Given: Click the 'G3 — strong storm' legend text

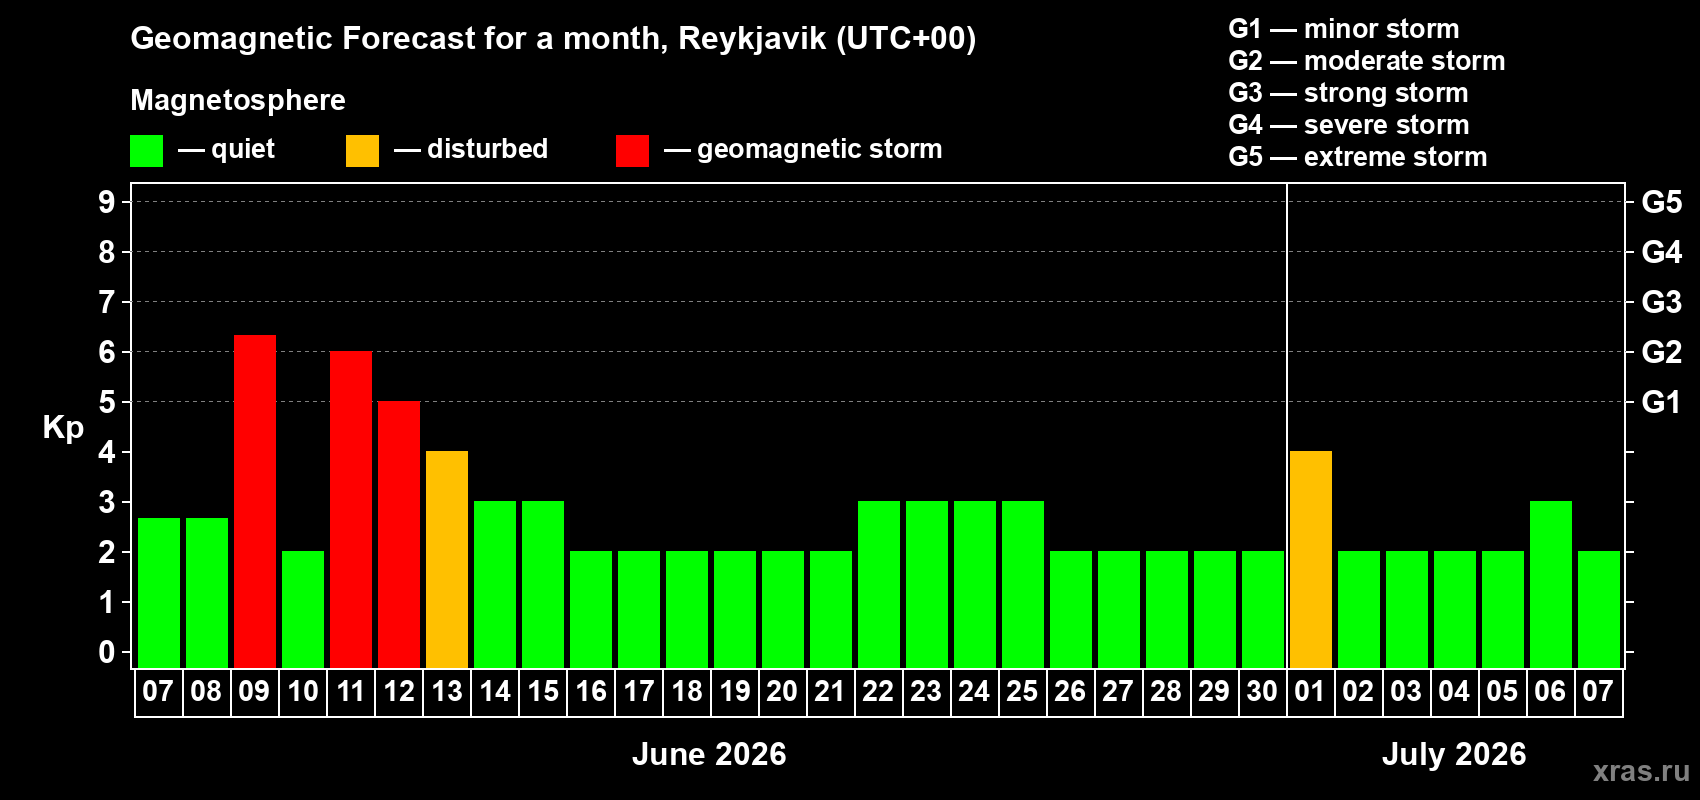Looking at the screenshot, I should (x=1348, y=93).
